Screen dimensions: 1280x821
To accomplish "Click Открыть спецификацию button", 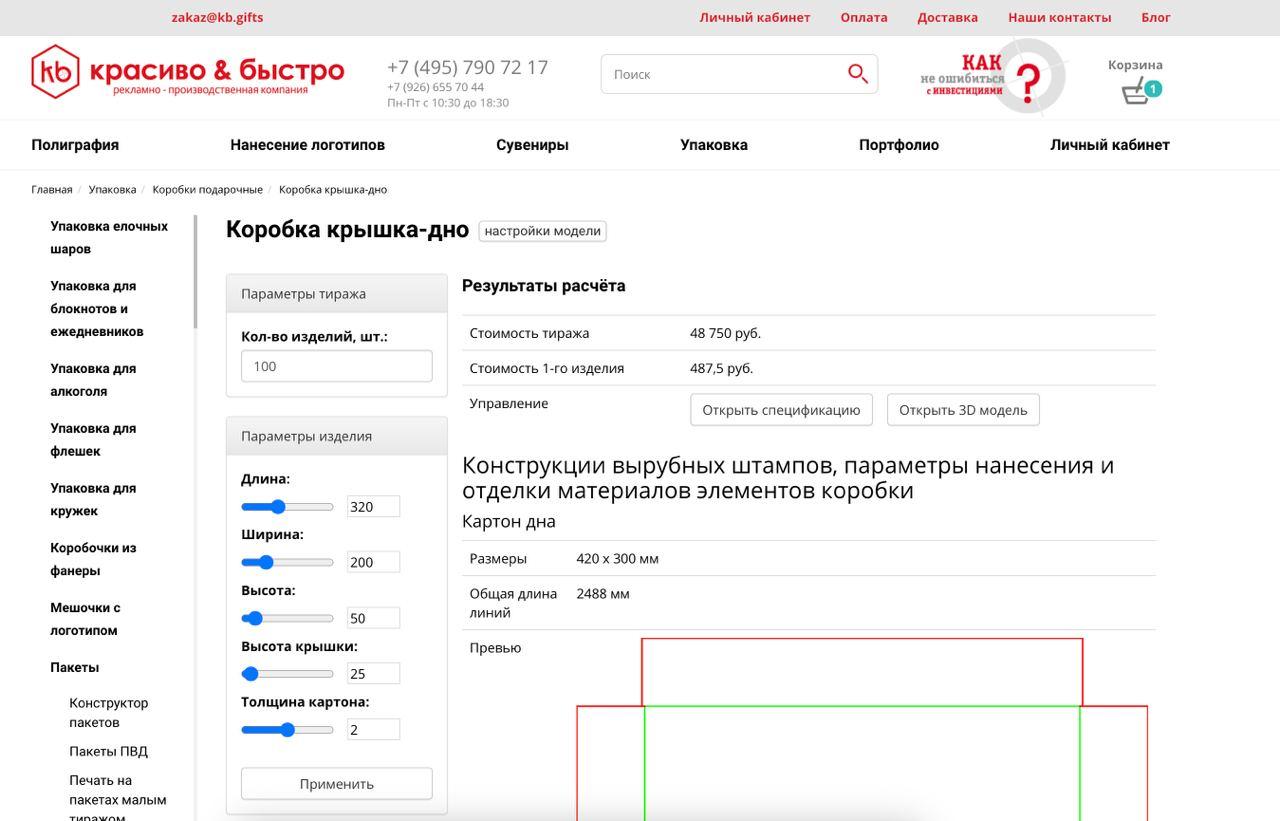I will [x=781, y=409].
